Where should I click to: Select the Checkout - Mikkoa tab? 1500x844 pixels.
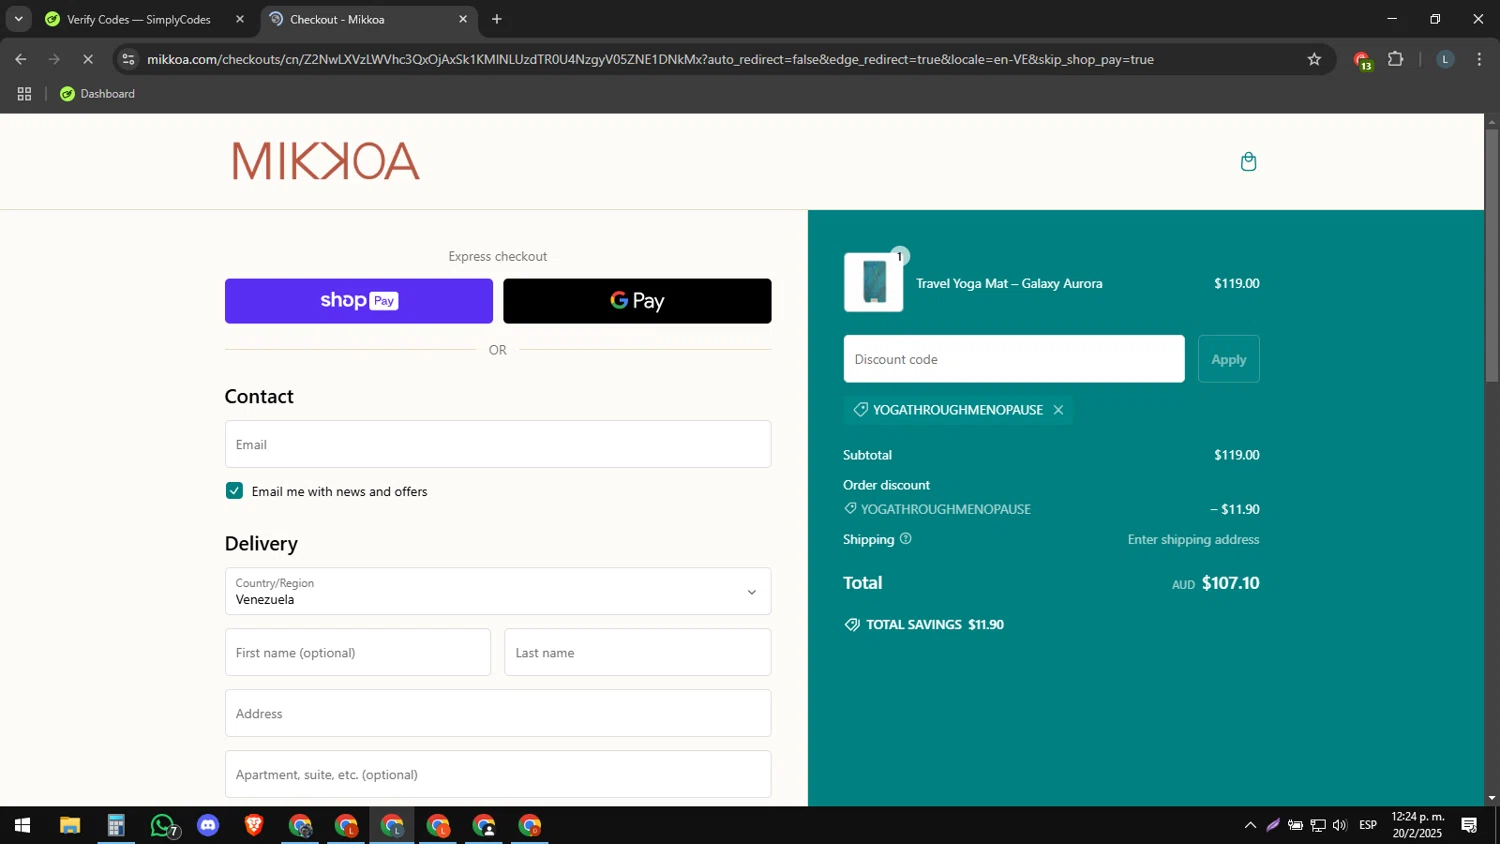337,19
